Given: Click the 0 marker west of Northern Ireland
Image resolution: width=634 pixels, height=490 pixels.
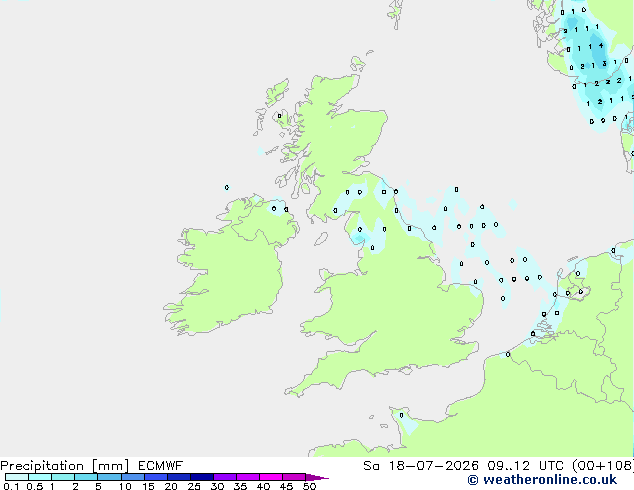Looking at the screenshot, I should (x=227, y=187).
